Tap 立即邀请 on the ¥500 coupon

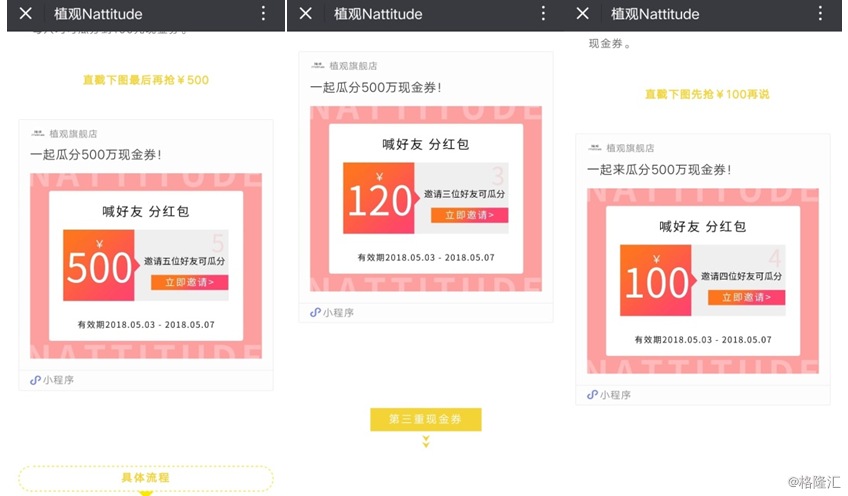189,282
